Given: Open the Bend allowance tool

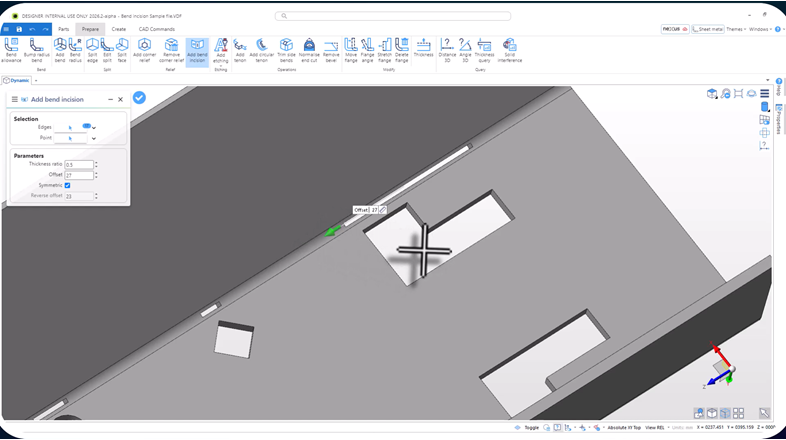Looking at the screenshot, I should [x=11, y=50].
